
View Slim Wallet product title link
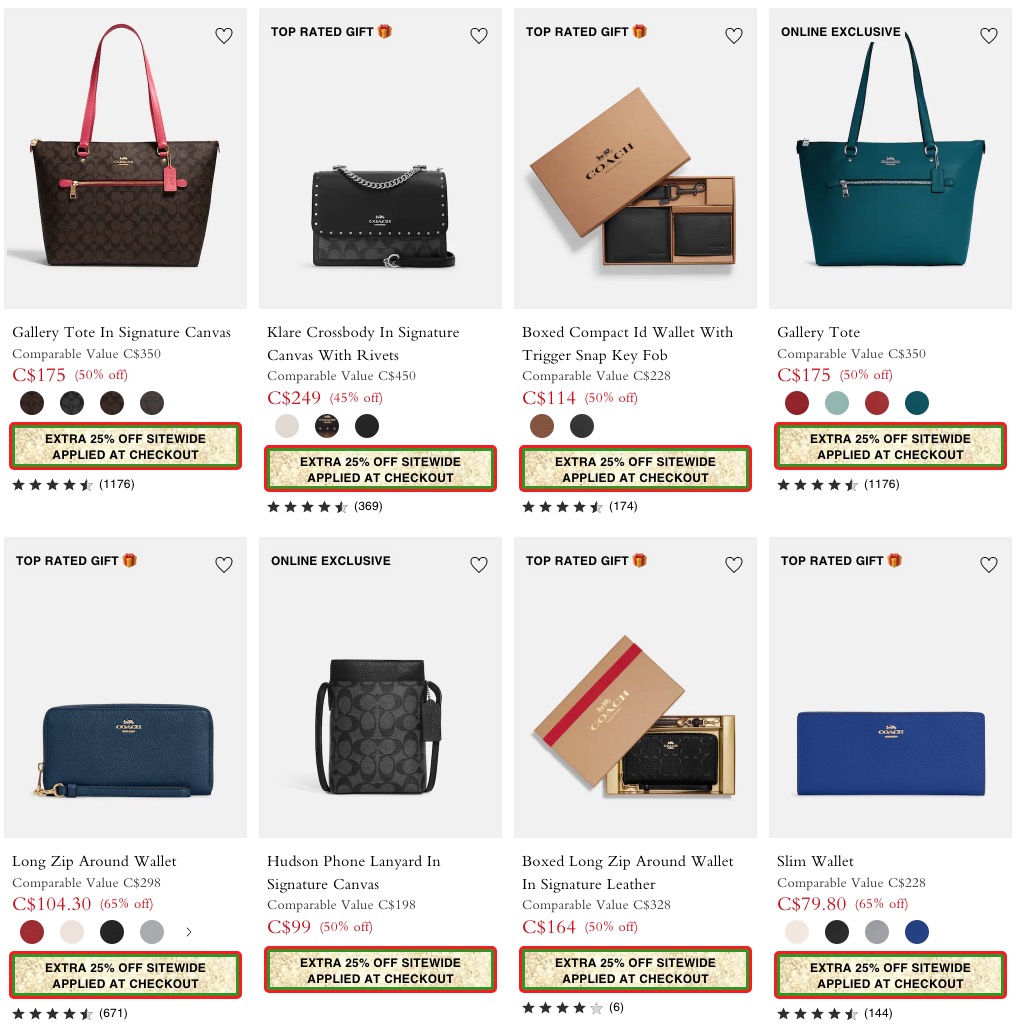(x=815, y=861)
